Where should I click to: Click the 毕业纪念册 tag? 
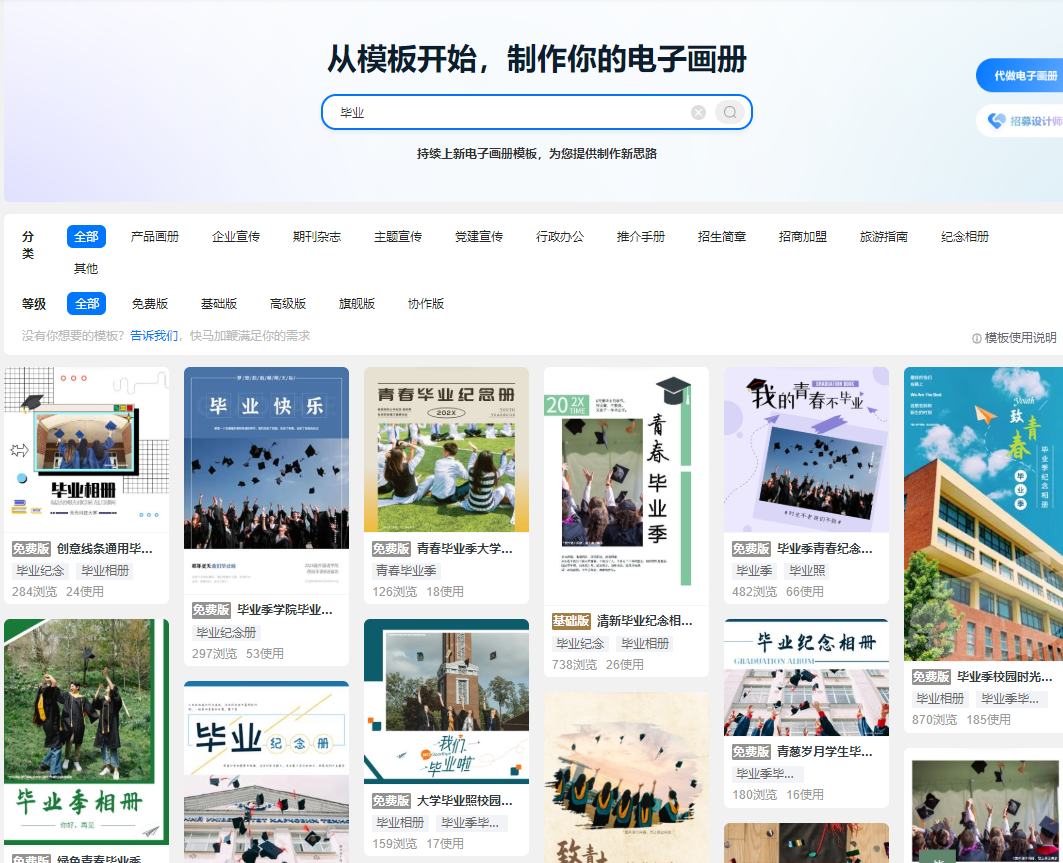click(226, 633)
